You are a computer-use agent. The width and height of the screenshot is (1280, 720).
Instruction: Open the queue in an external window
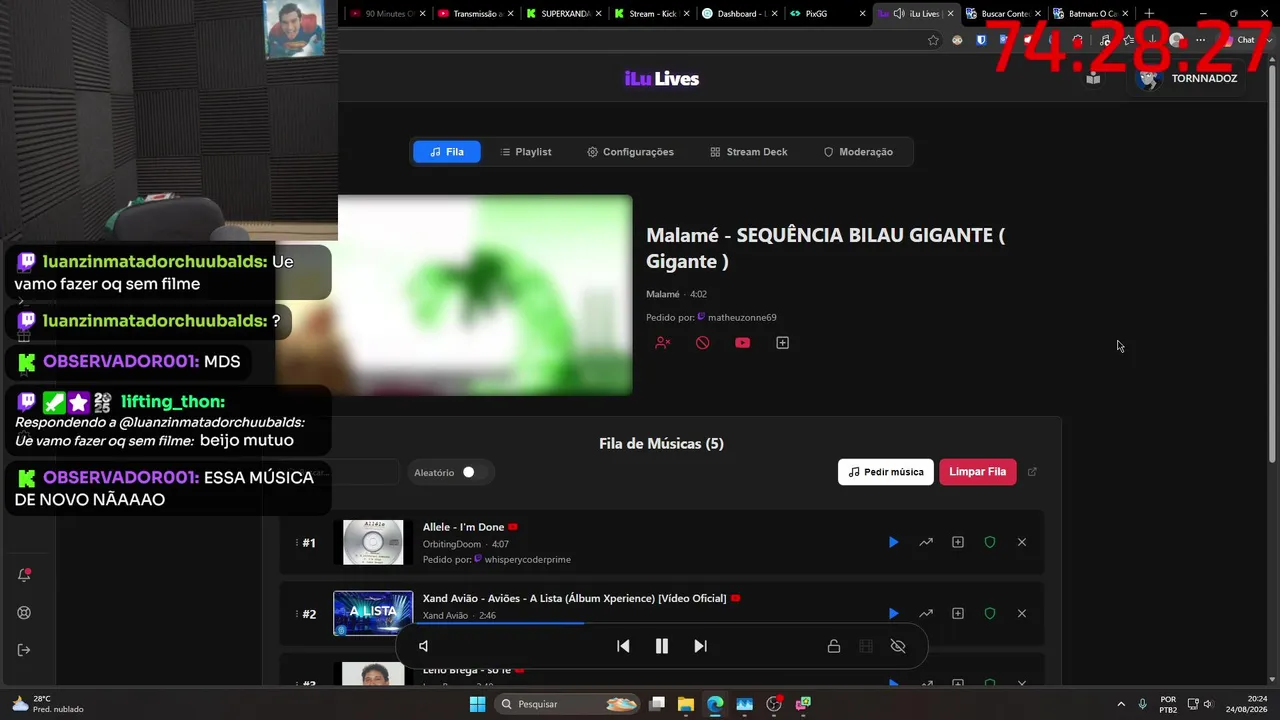pyautogui.click(x=1033, y=472)
